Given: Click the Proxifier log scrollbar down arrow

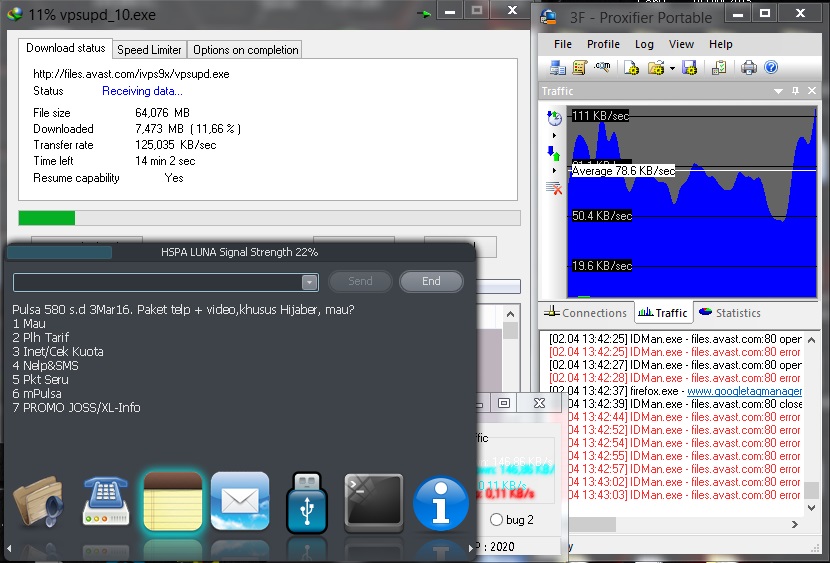Looking at the screenshot, I should [811, 507].
